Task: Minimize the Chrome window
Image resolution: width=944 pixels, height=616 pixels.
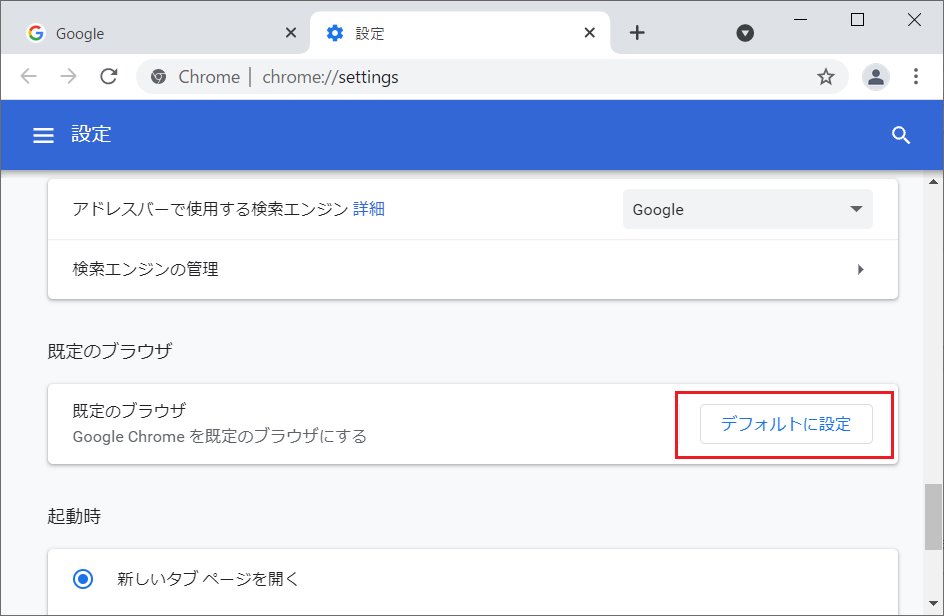Action: point(800,20)
